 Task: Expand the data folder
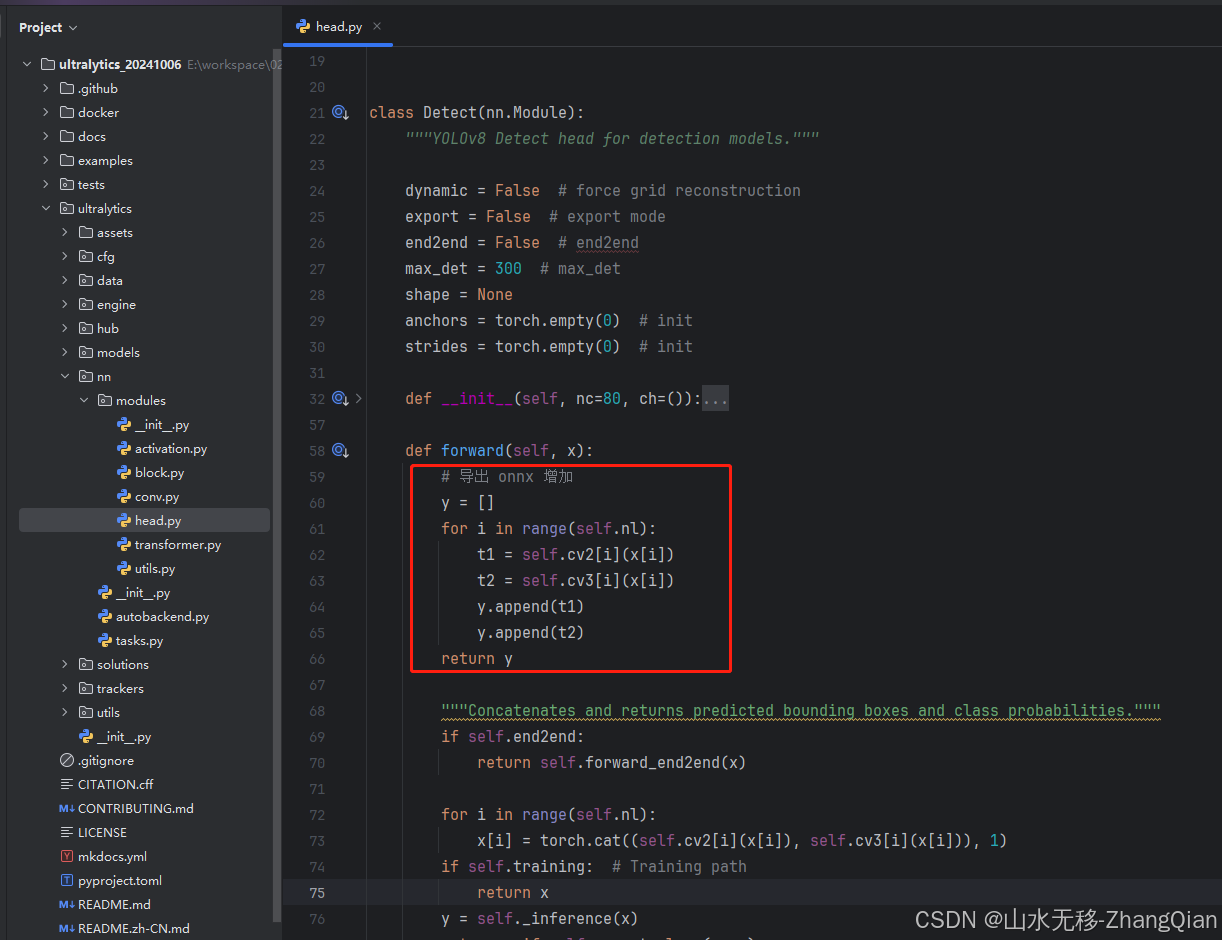[x=65, y=280]
